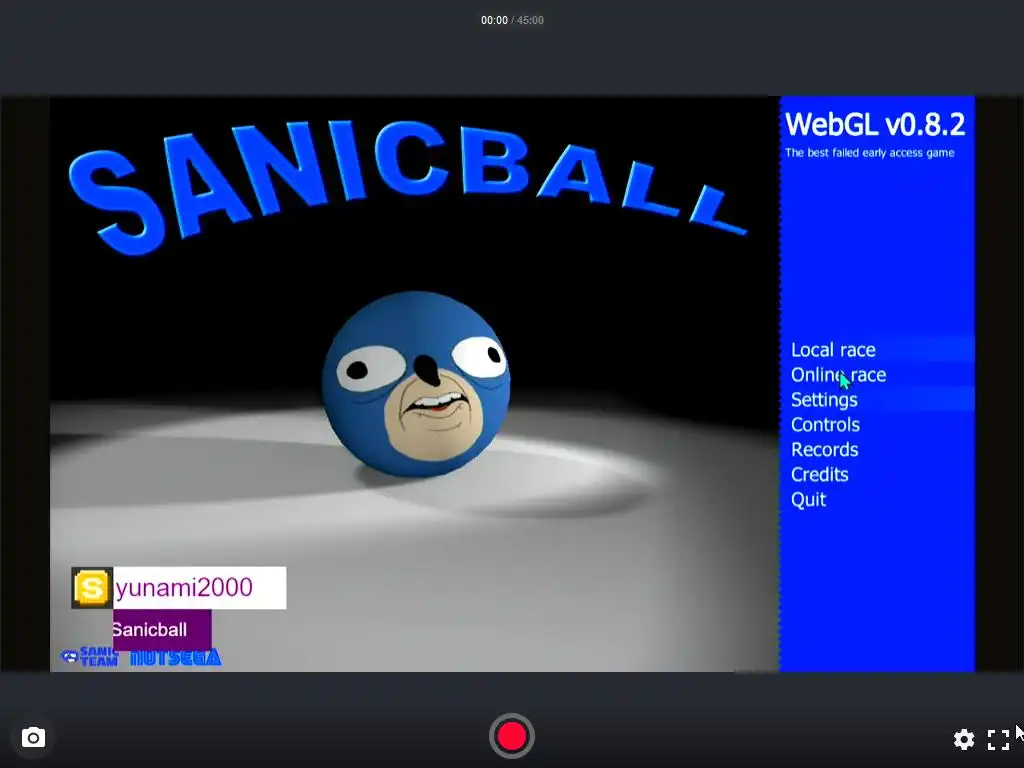
Task: Open the recorder settings gear
Action: coord(964,739)
